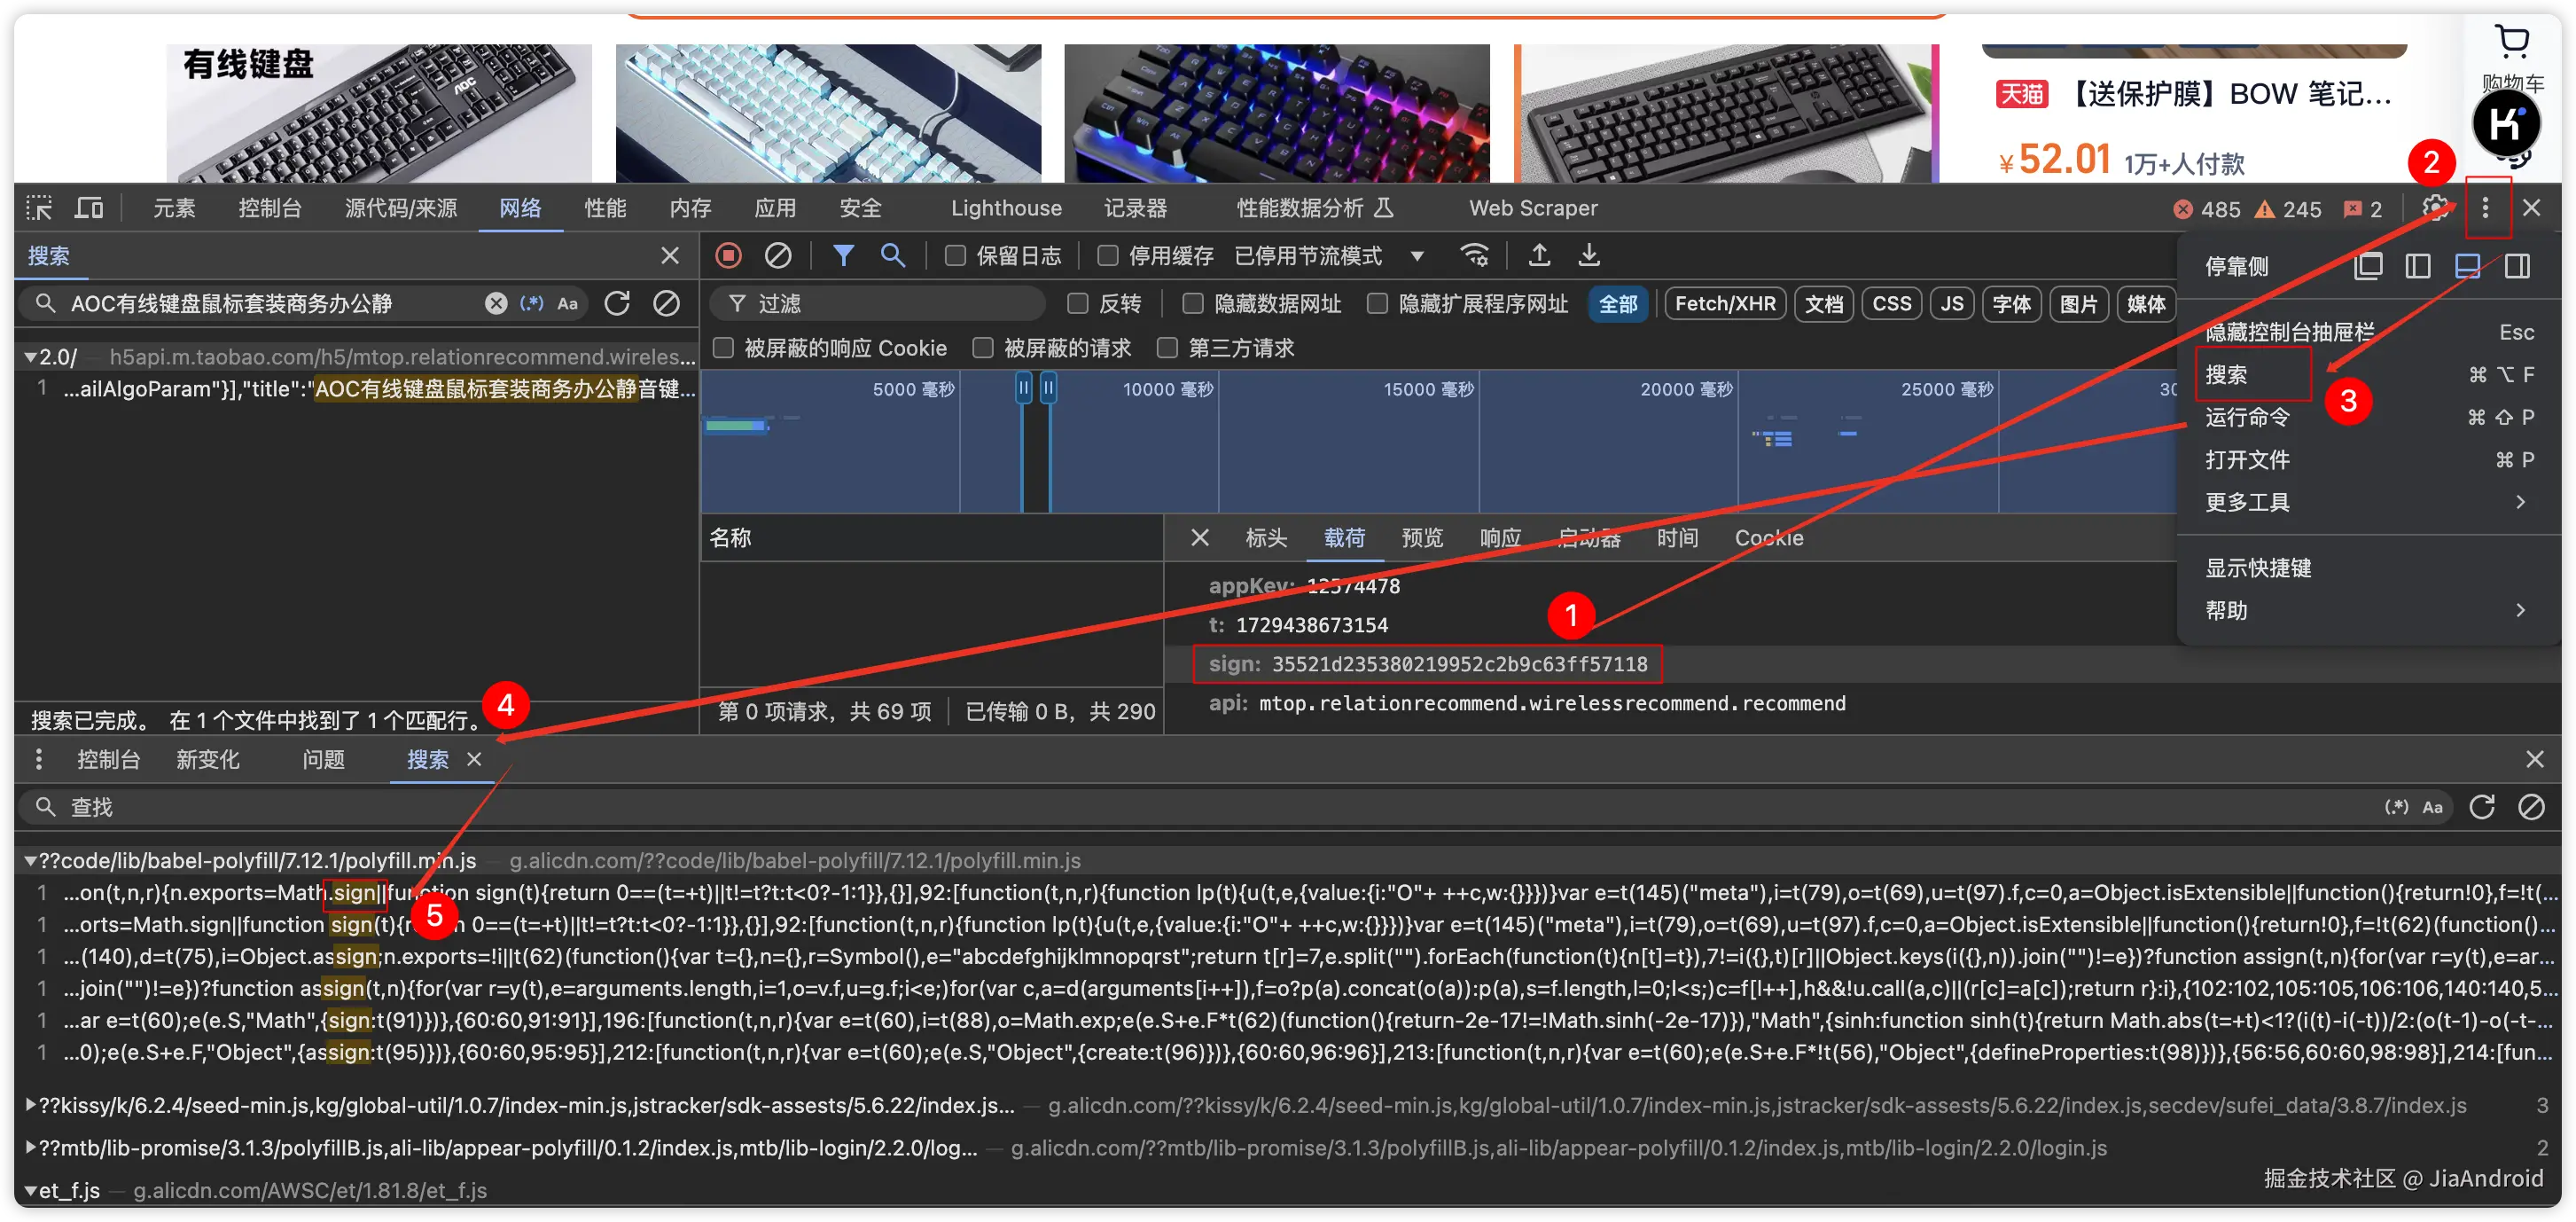2576x1222 pixels.
Task: Click the network filter funnel icon
Action: coord(843,256)
